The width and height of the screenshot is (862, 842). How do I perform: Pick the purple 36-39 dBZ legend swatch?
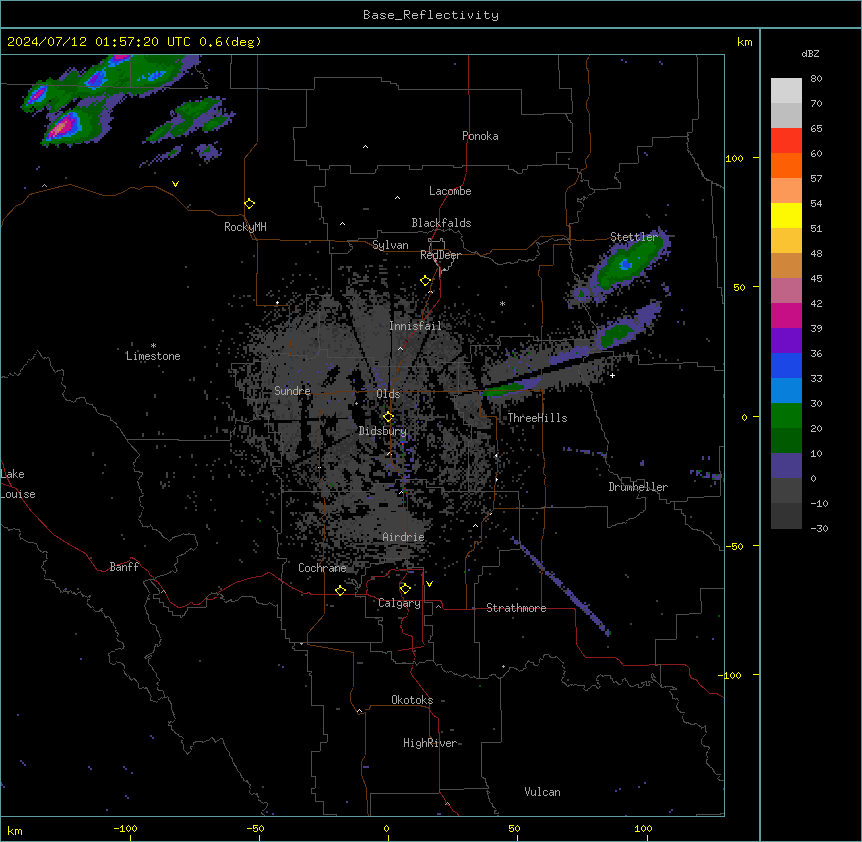786,341
